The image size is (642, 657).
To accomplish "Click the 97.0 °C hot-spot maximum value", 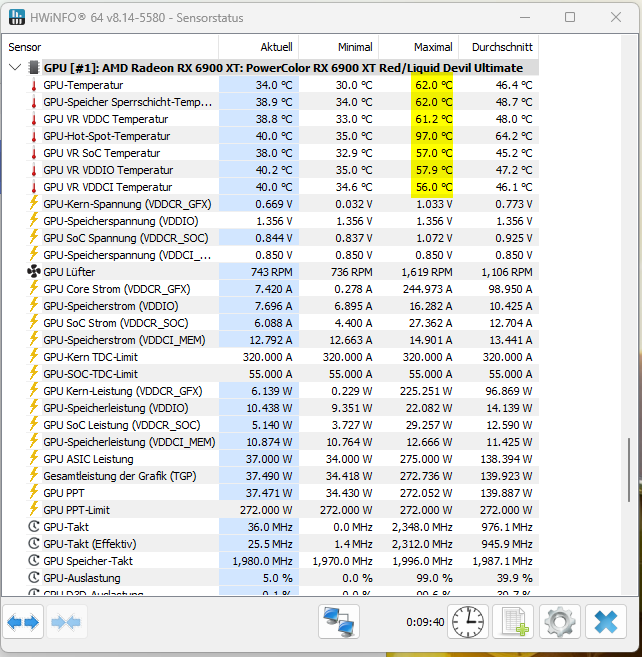I will coord(433,136).
